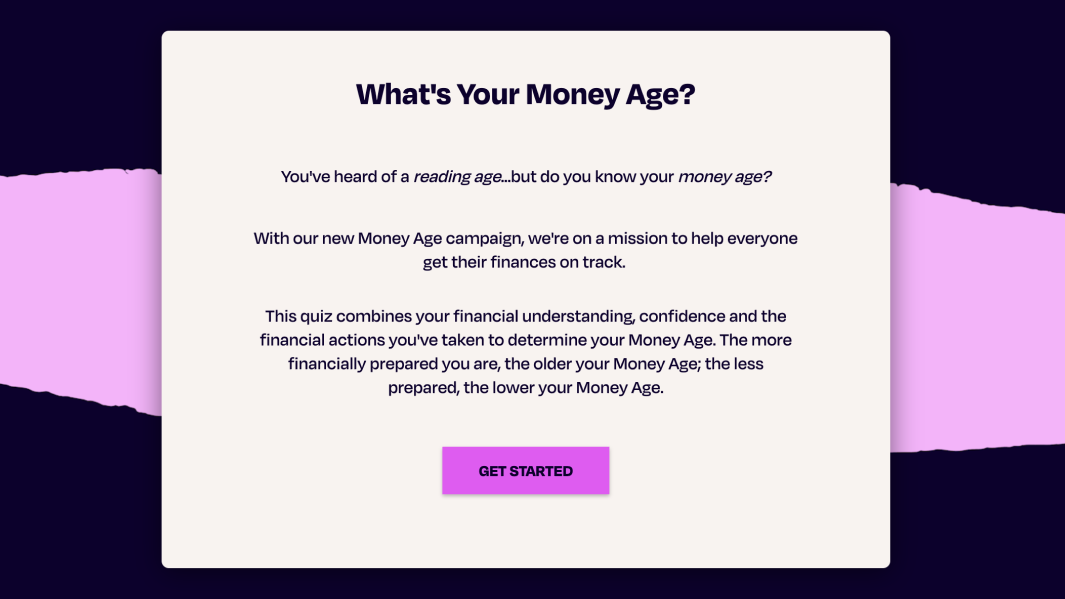The height and width of the screenshot is (599, 1065).
Task: Click the top-left corner of the quiz card
Action: tap(170, 38)
